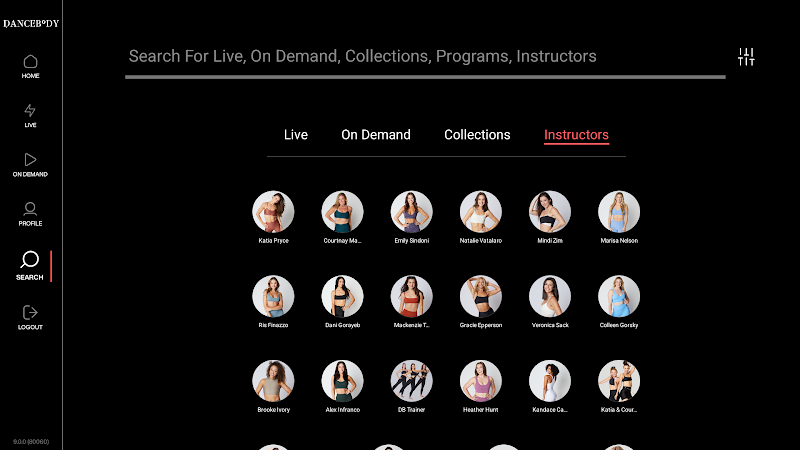
Task: Open DB Trainer group photo
Action: tap(412, 381)
